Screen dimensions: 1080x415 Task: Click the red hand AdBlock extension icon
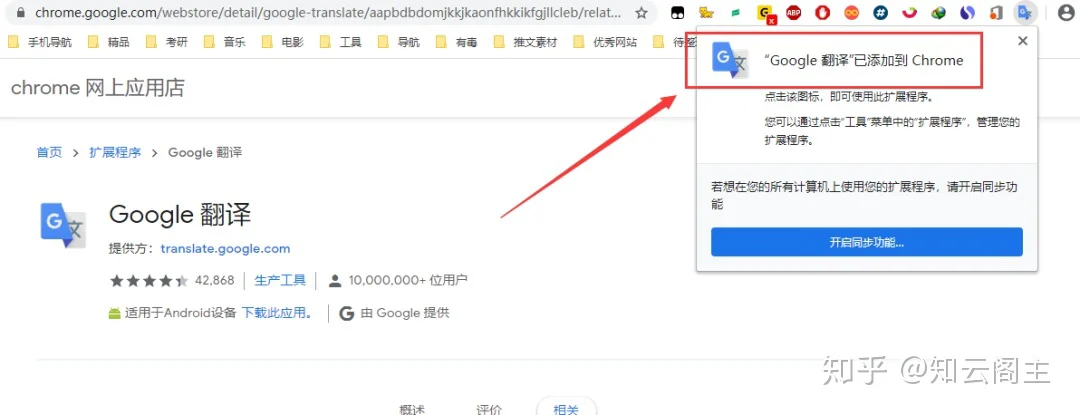(822, 12)
